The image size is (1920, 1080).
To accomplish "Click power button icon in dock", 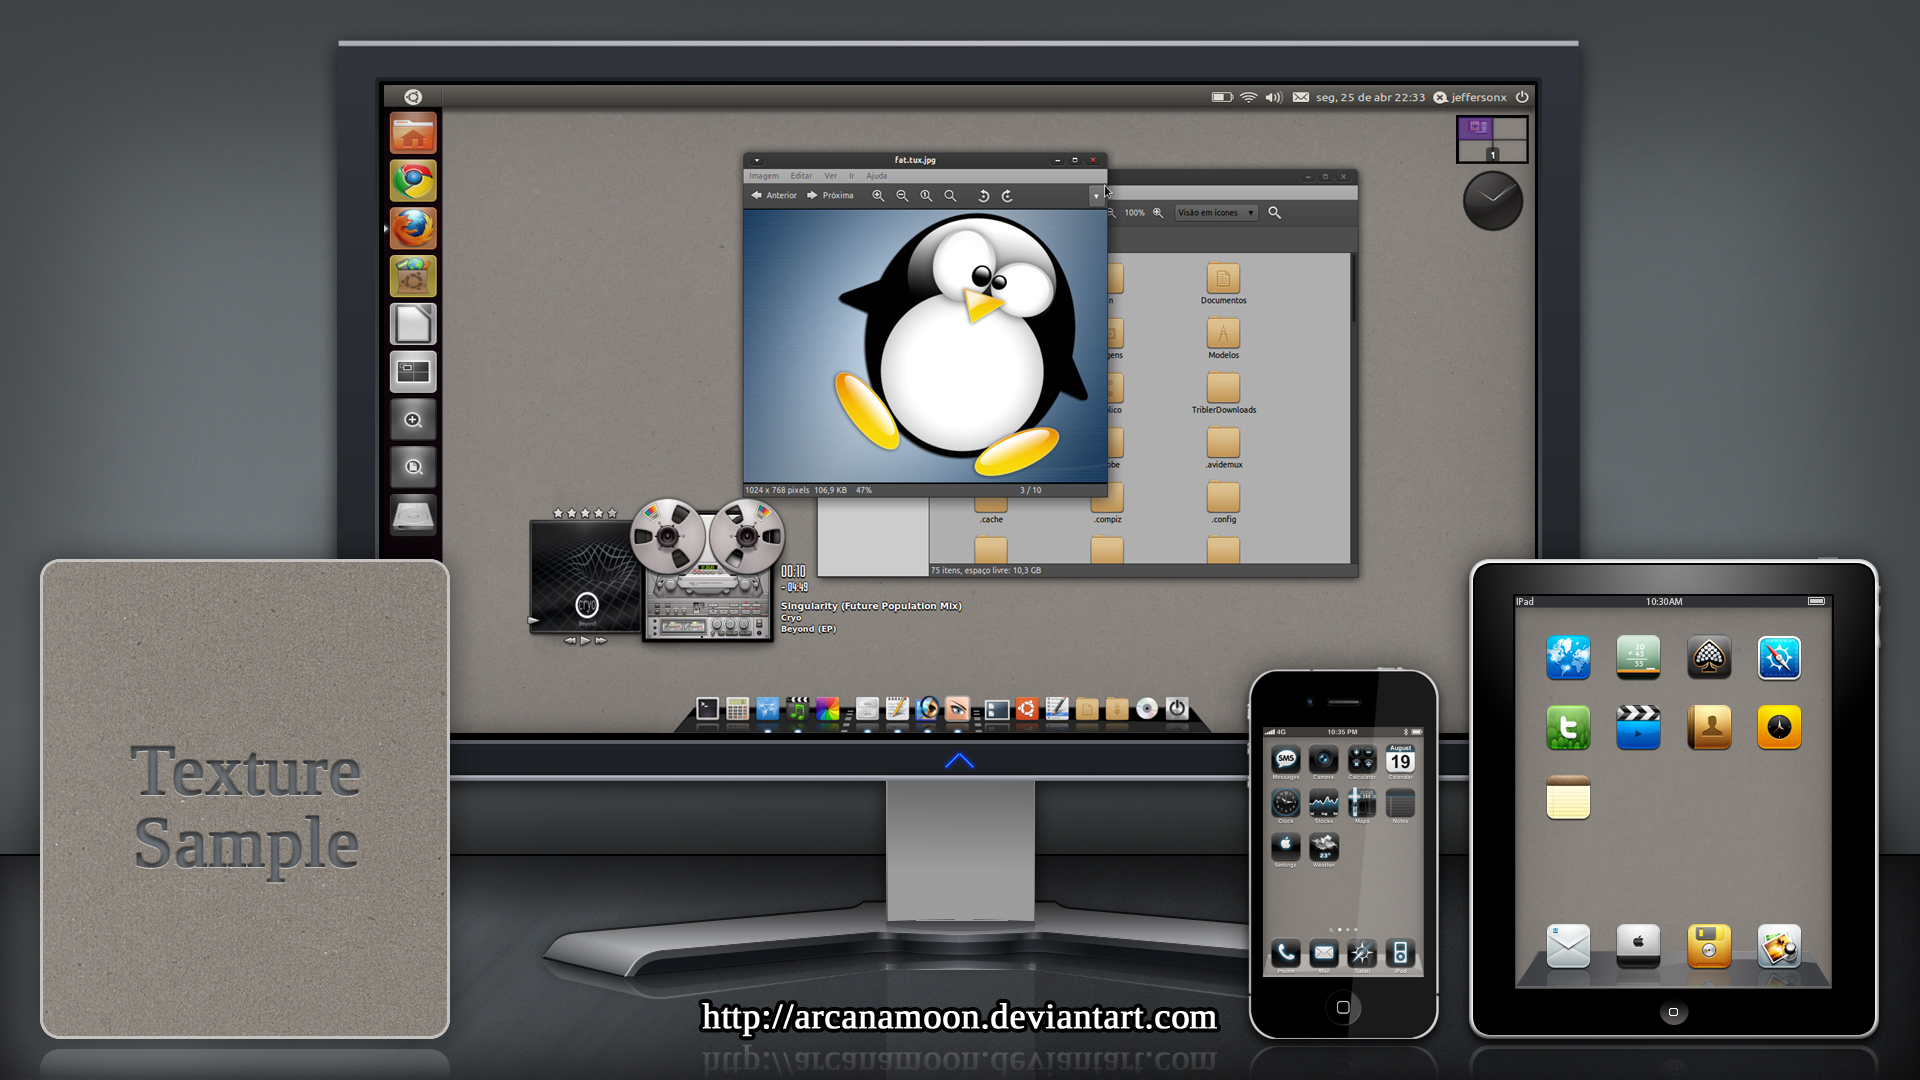I will pyautogui.click(x=1177, y=709).
